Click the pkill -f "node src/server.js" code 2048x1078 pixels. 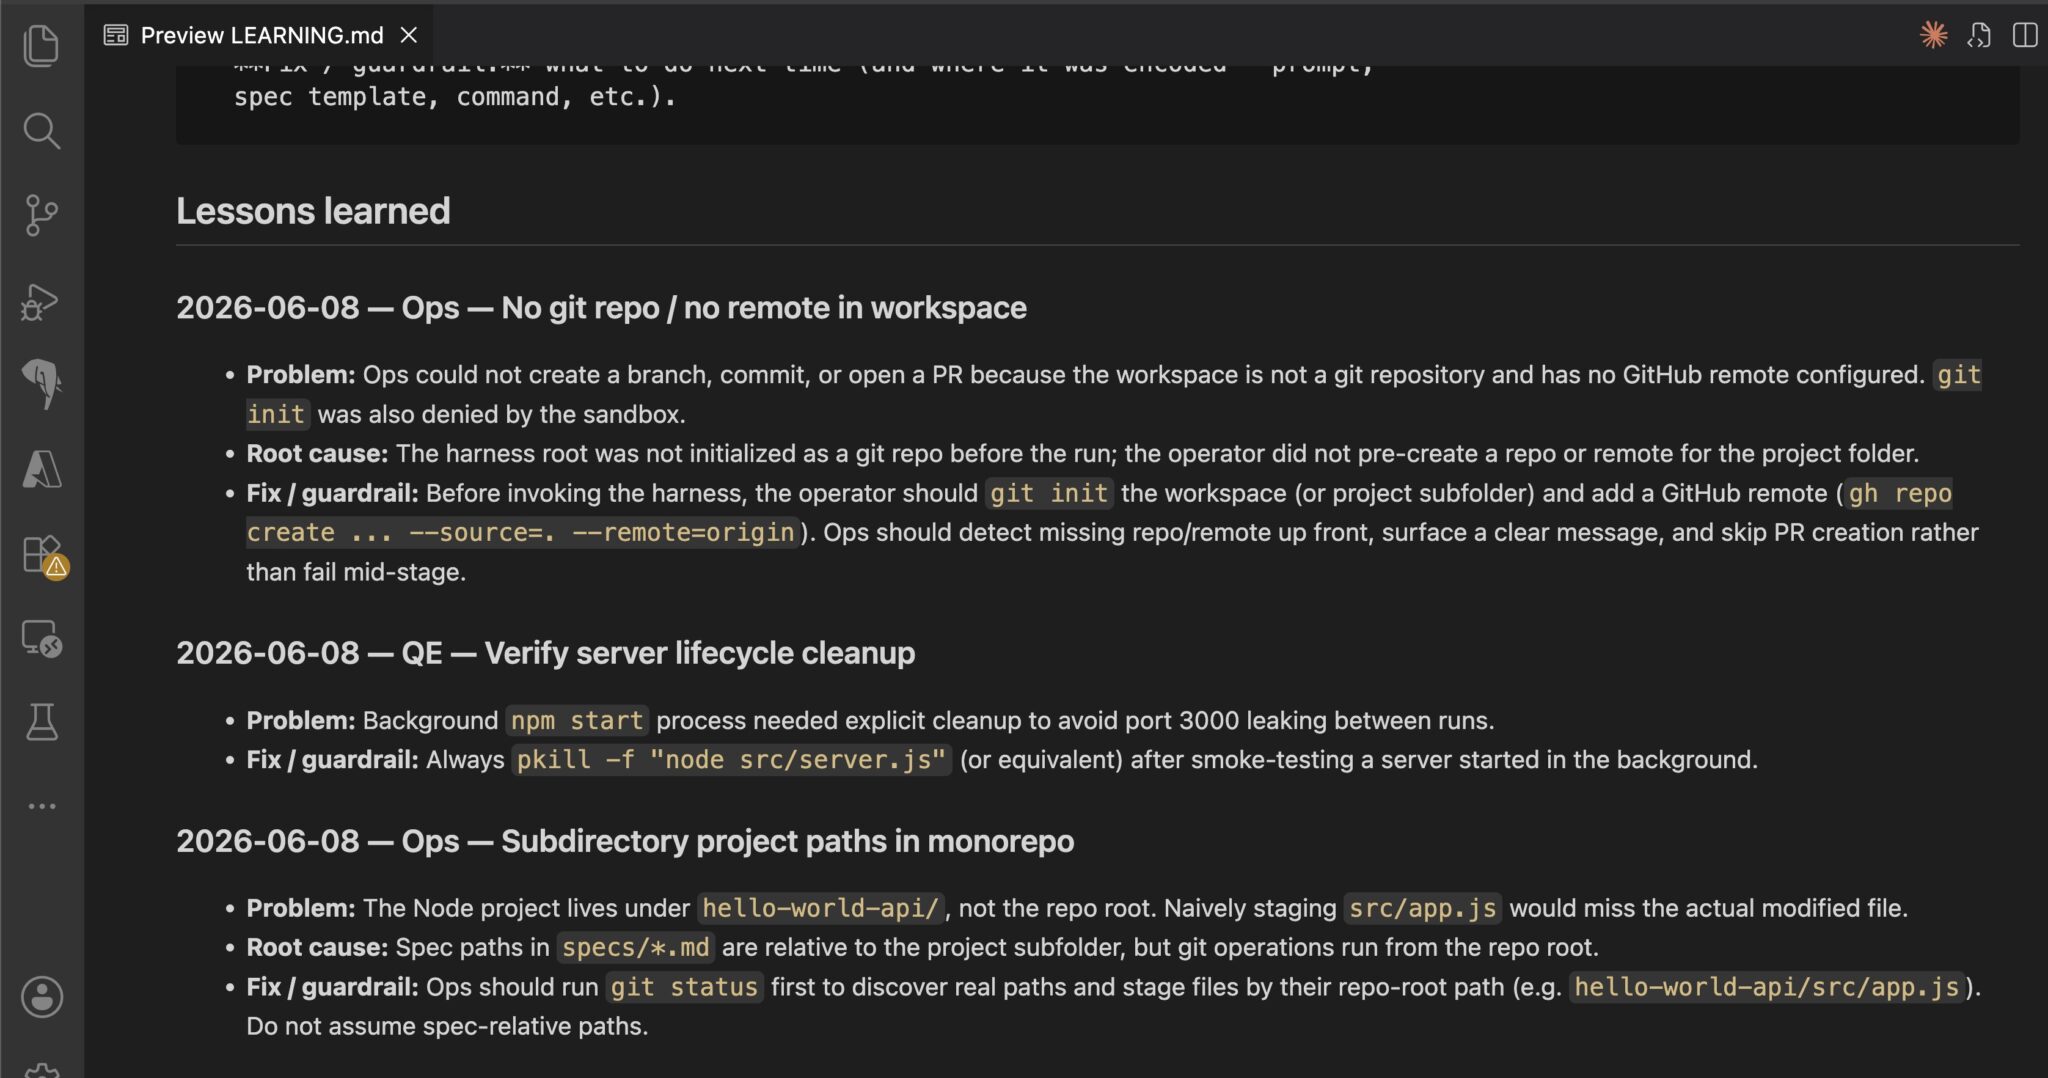(x=731, y=760)
